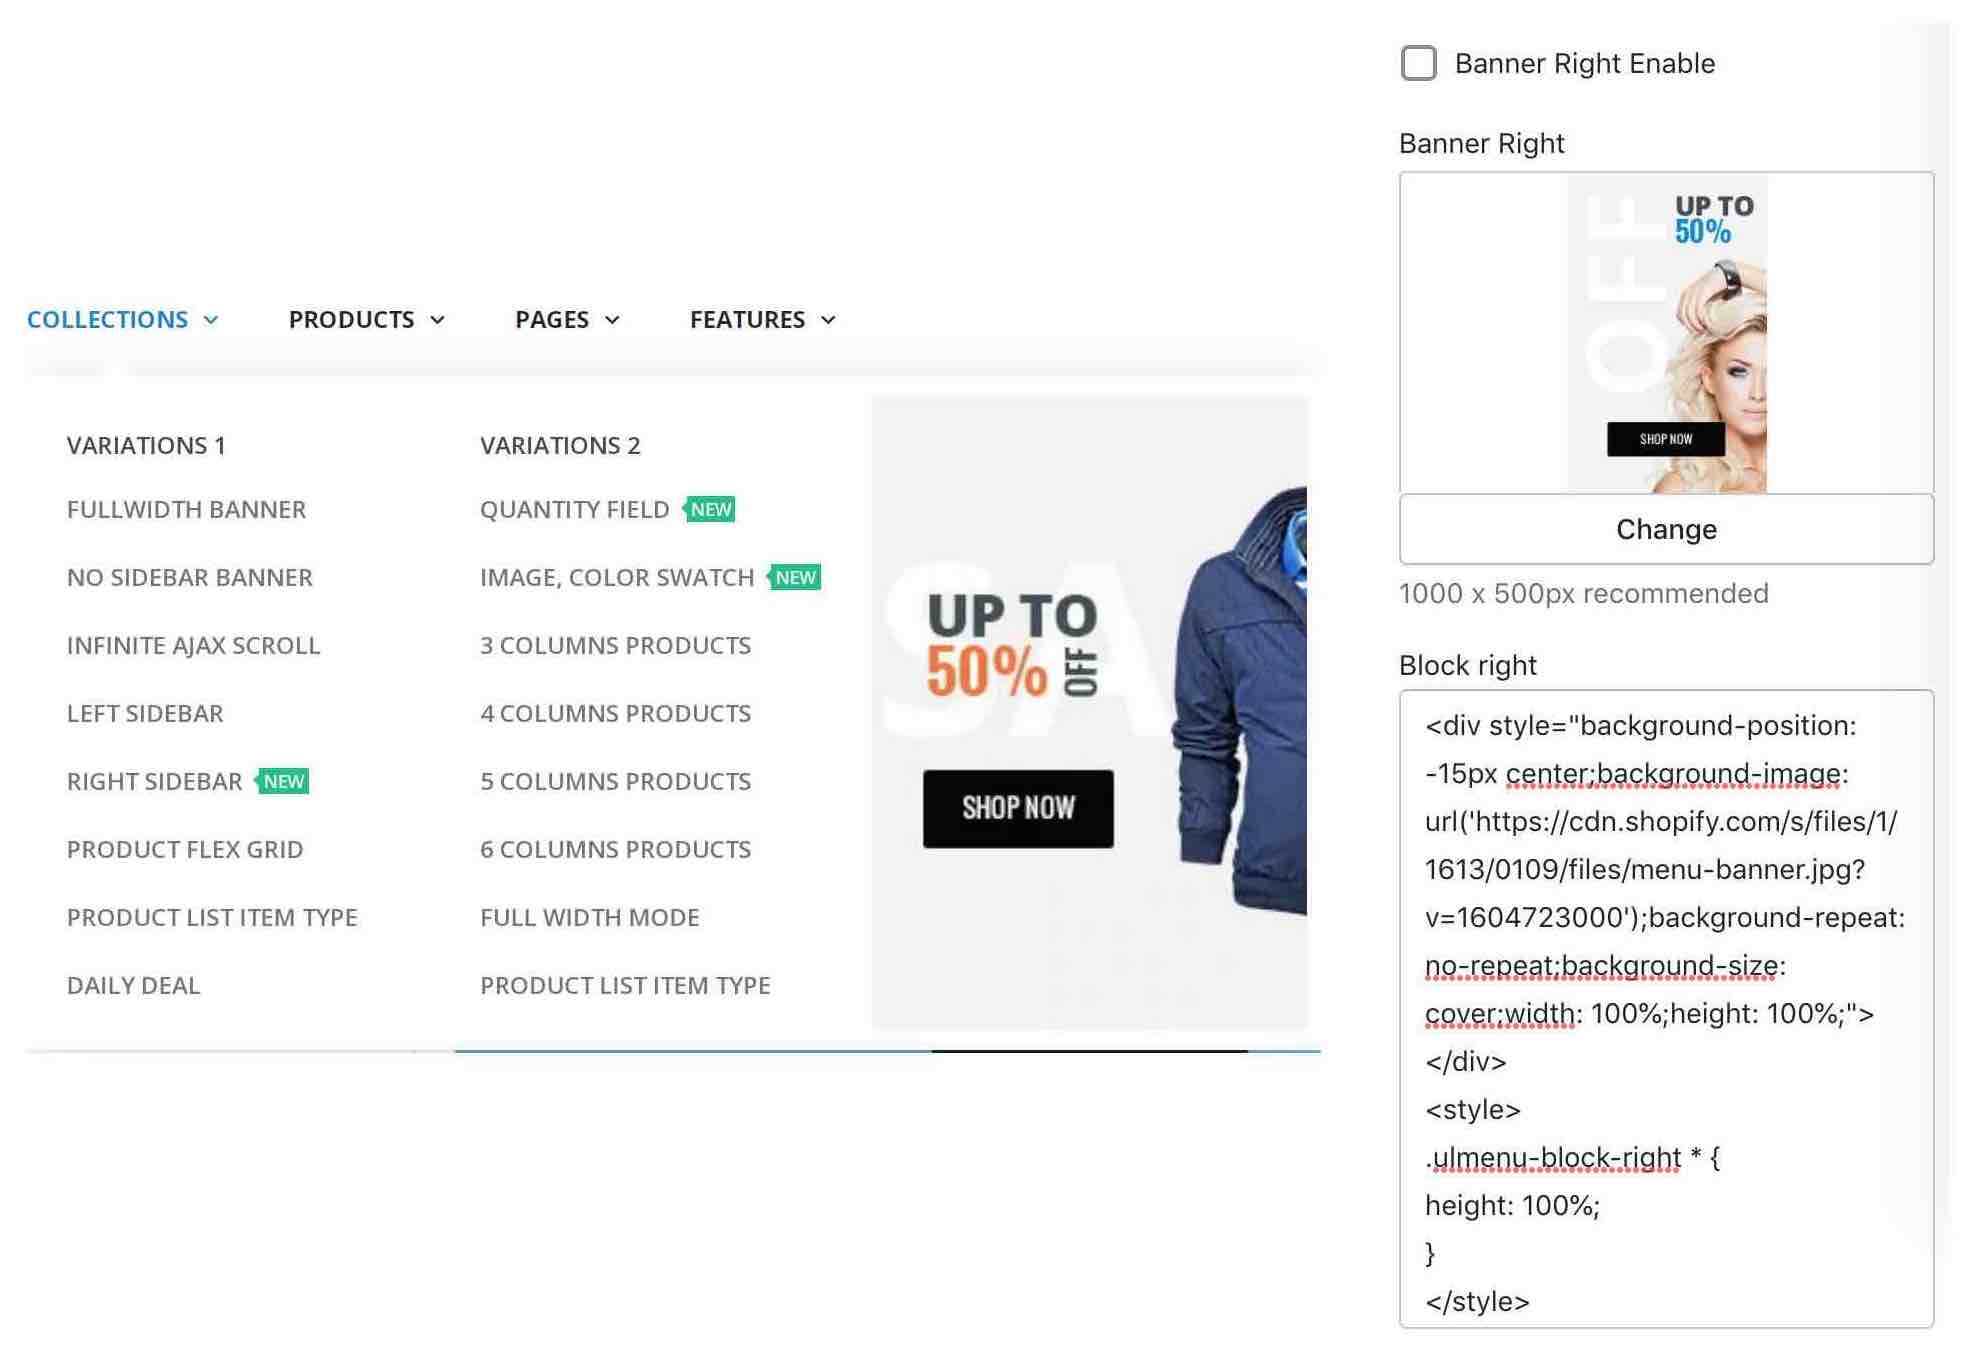Screen dimensions: 1986x1369
Task: Choose Full Width Mode menu entry
Action: click(589, 917)
